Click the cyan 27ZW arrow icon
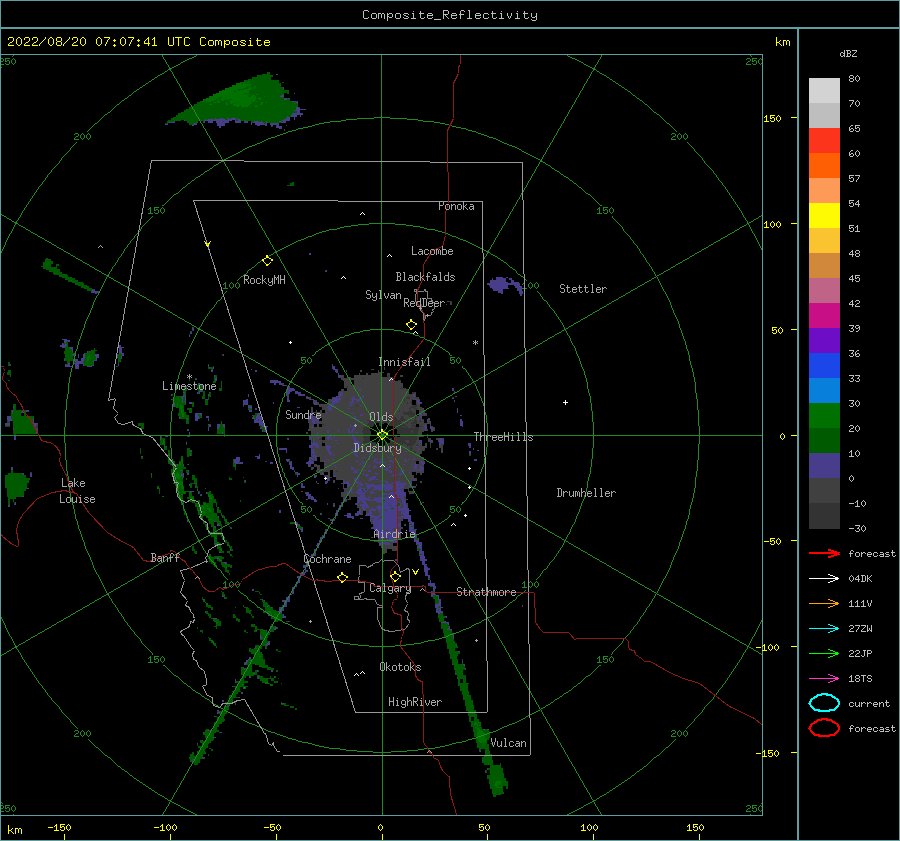 pyautogui.click(x=824, y=629)
